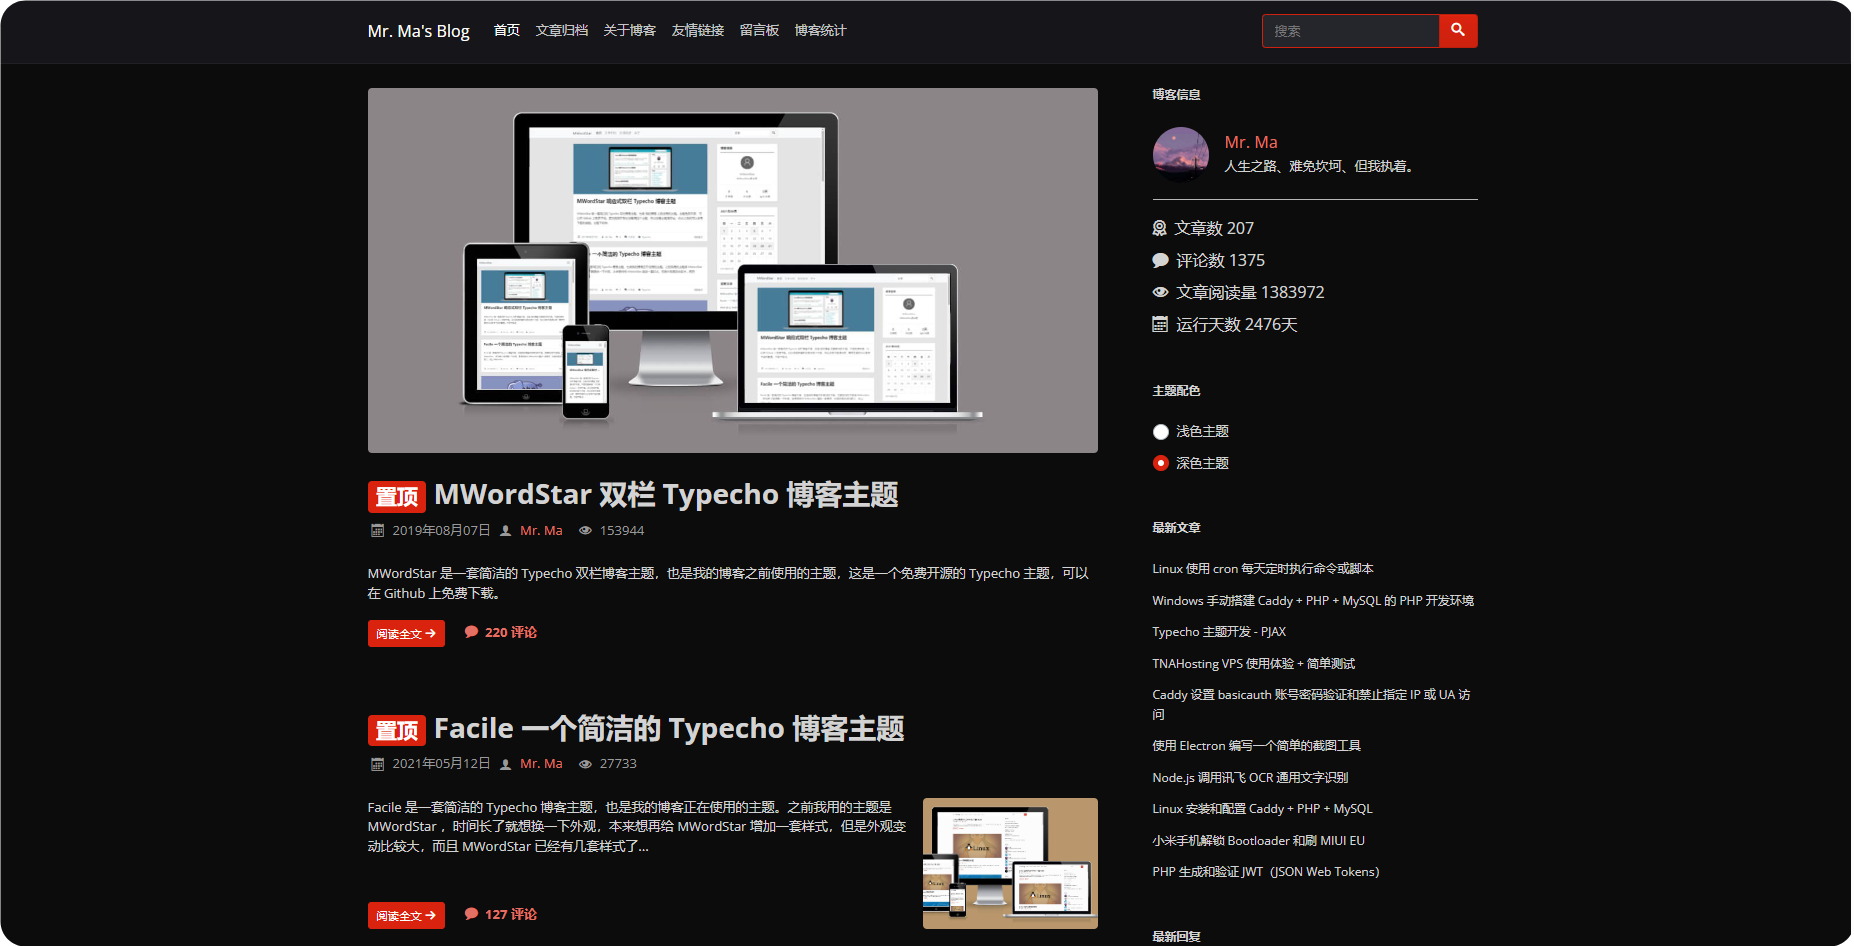Go to 友情链接 page
The width and height of the screenshot is (1854, 946).
(697, 31)
